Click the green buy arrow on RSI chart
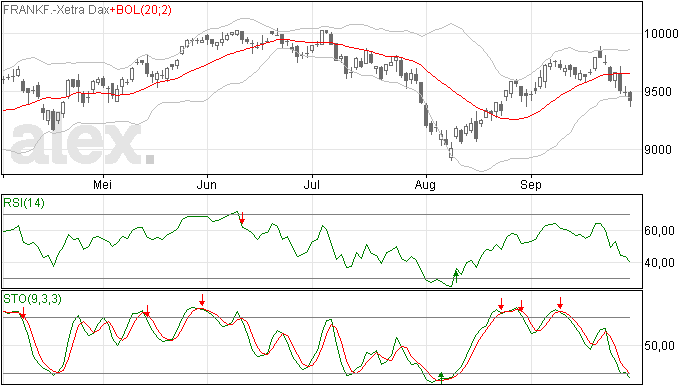Image resolution: width=690 pixels, height=387 pixels. (456, 277)
